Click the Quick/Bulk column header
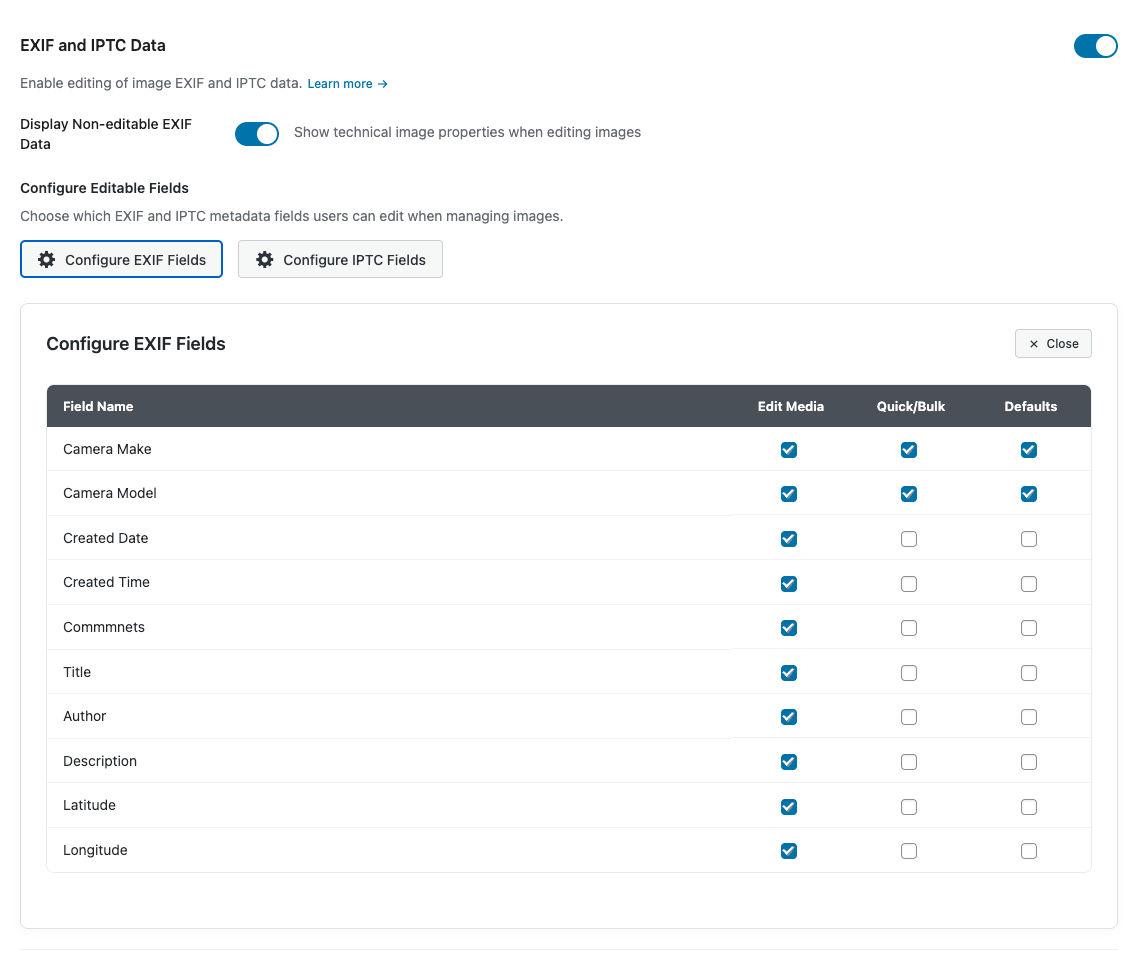Viewport: 1143px width, 953px height. (x=910, y=407)
